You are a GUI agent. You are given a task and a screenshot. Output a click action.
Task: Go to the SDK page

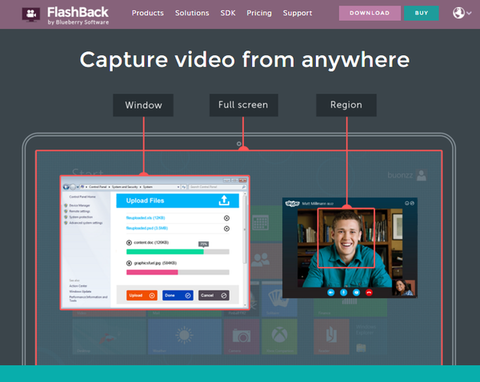[228, 13]
